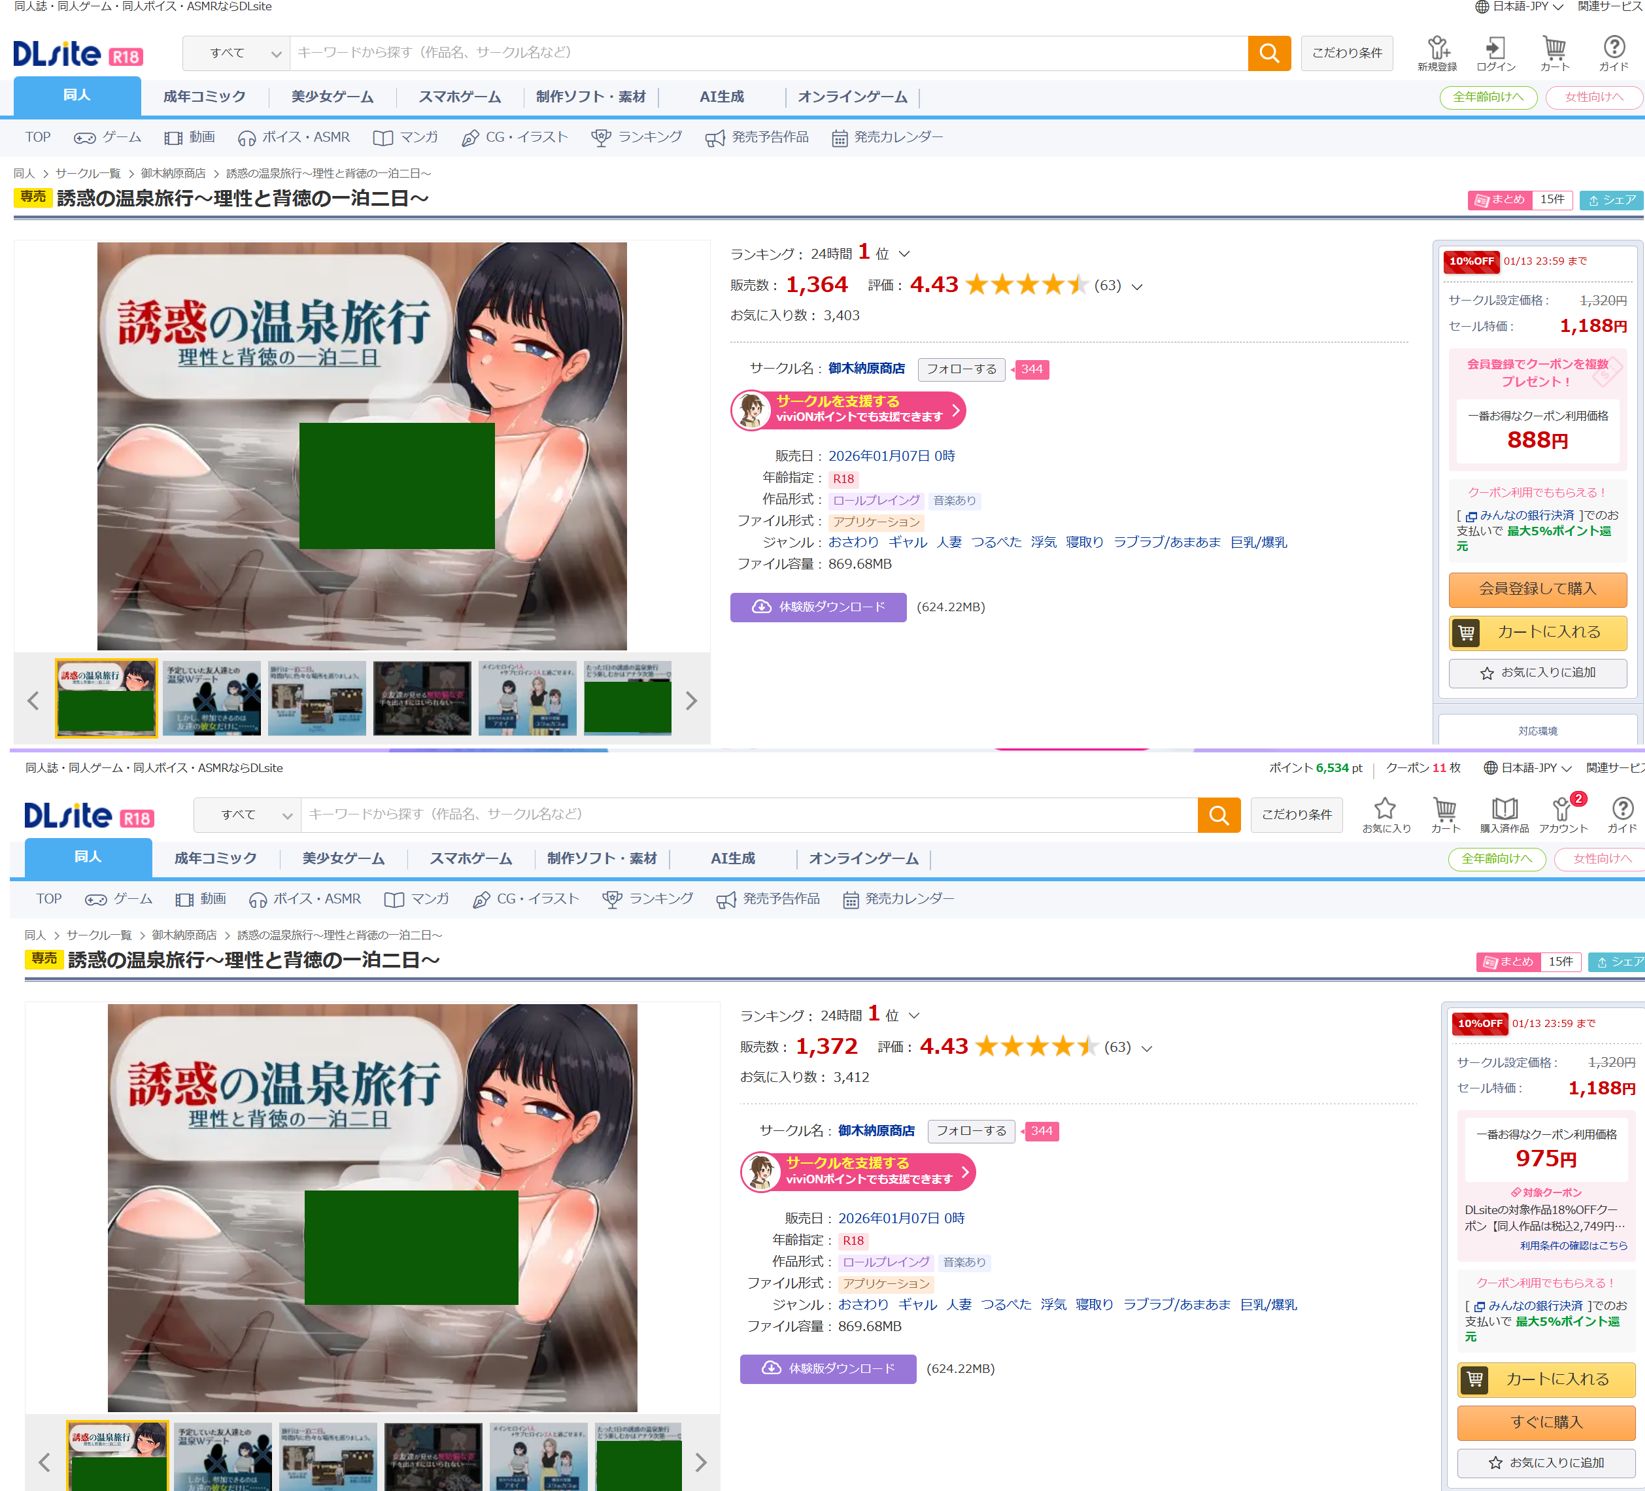Select the 成年コミック tab on the logged-out page
The height and width of the screenshot is (1491, 1645).
pos(204,97)
